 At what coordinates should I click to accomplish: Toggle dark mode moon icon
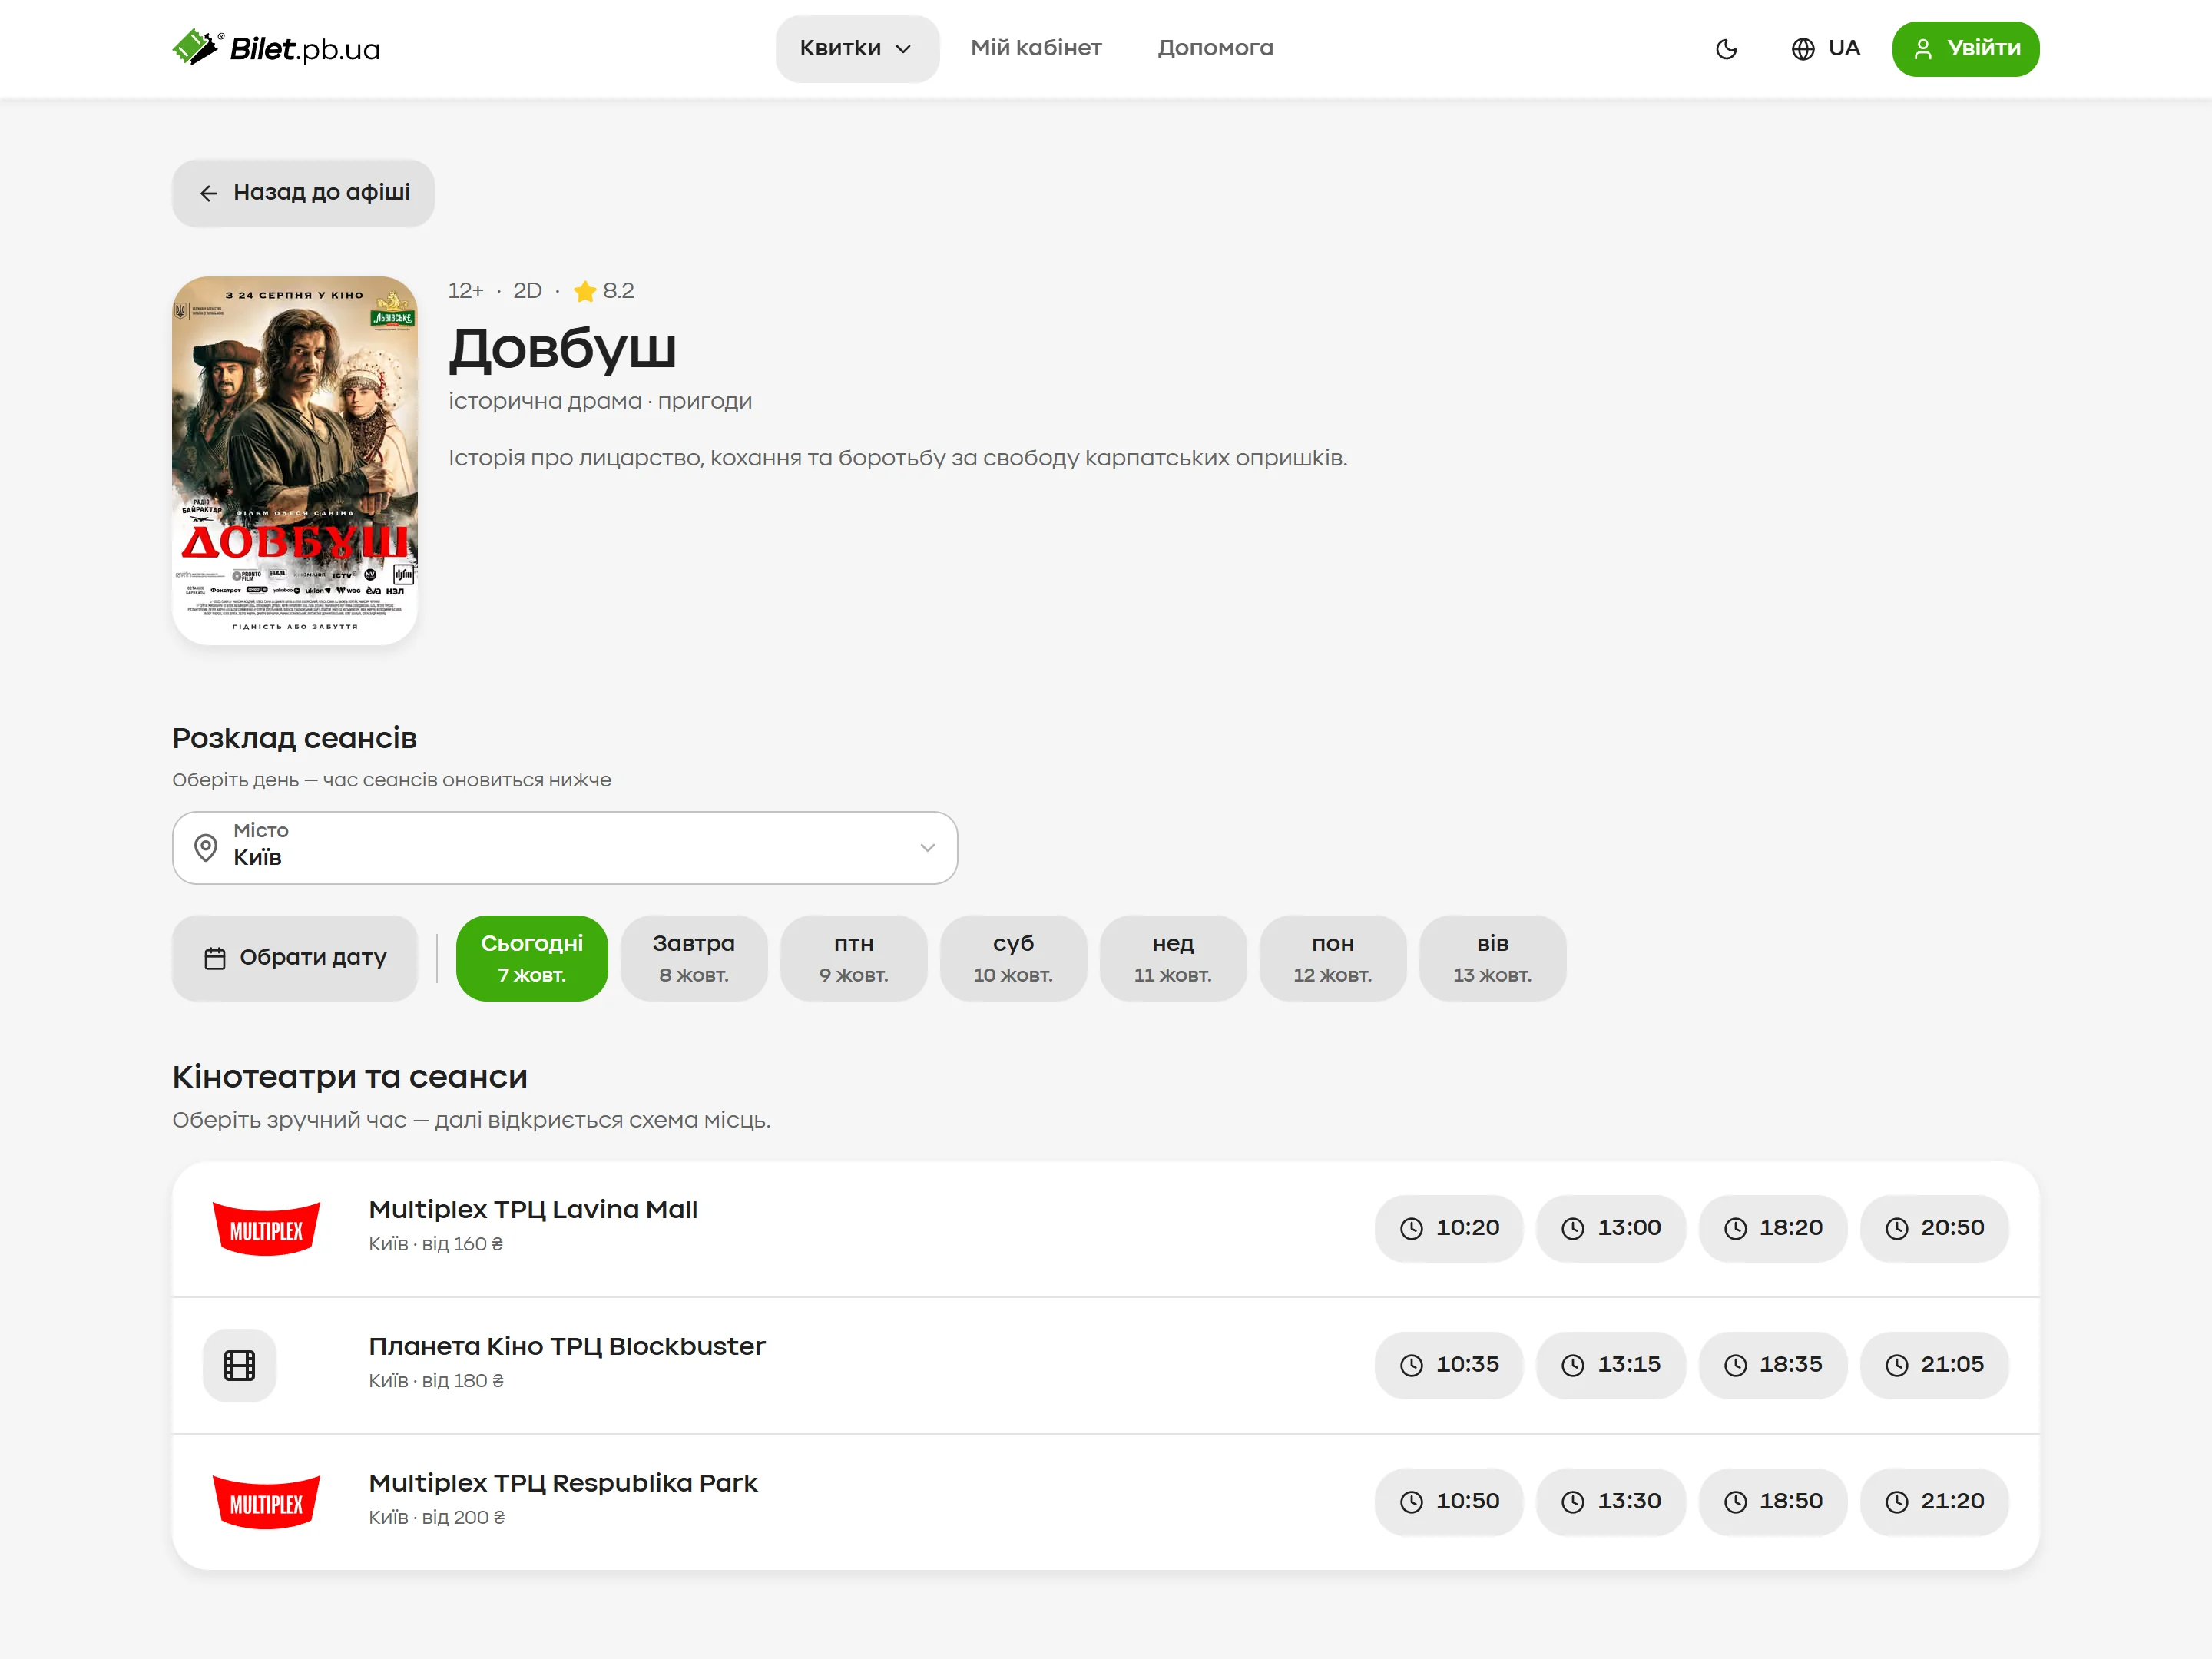1726,49
